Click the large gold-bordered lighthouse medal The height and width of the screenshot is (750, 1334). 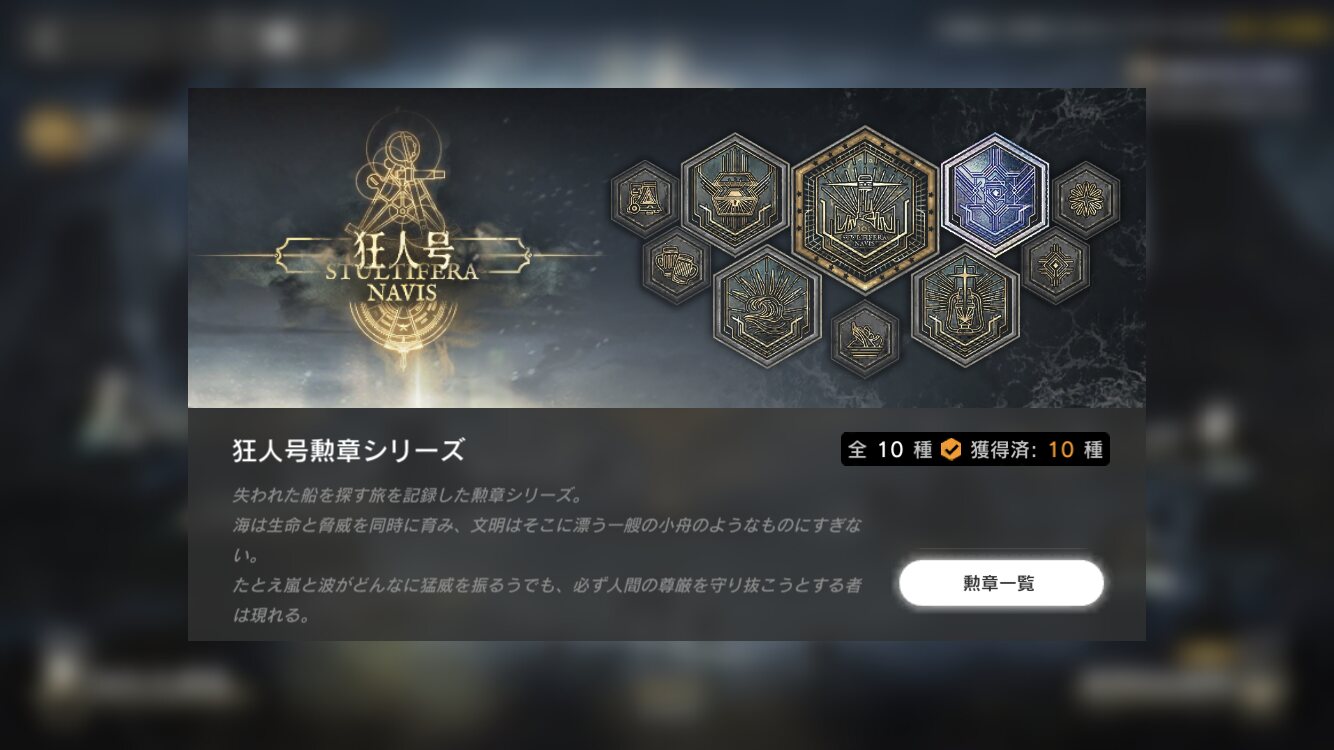pyautogui.click(x=865, y=211)
